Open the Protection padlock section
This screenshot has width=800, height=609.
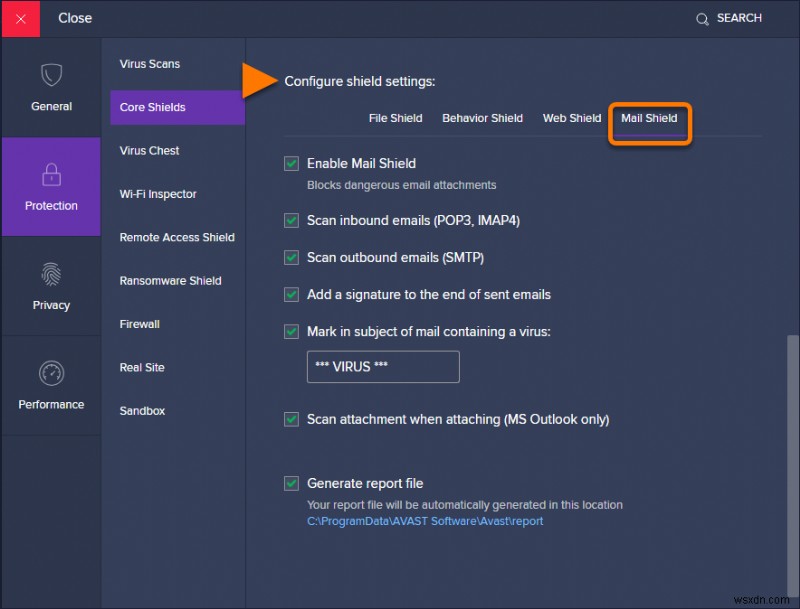click(51, 186)
